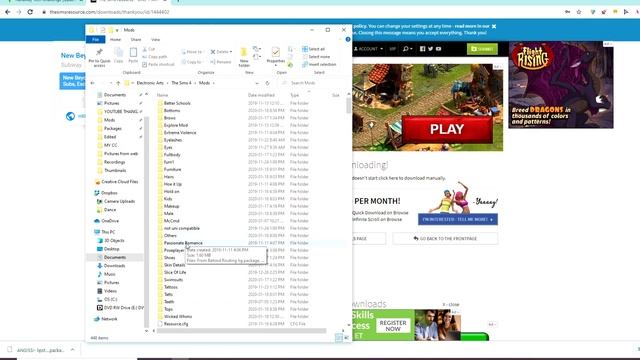The width and height of the screenshot is (640, 360).
Task: Open recent locations dropdown near nav arrows
Action: pyautogui.click(x=111, y=83)
